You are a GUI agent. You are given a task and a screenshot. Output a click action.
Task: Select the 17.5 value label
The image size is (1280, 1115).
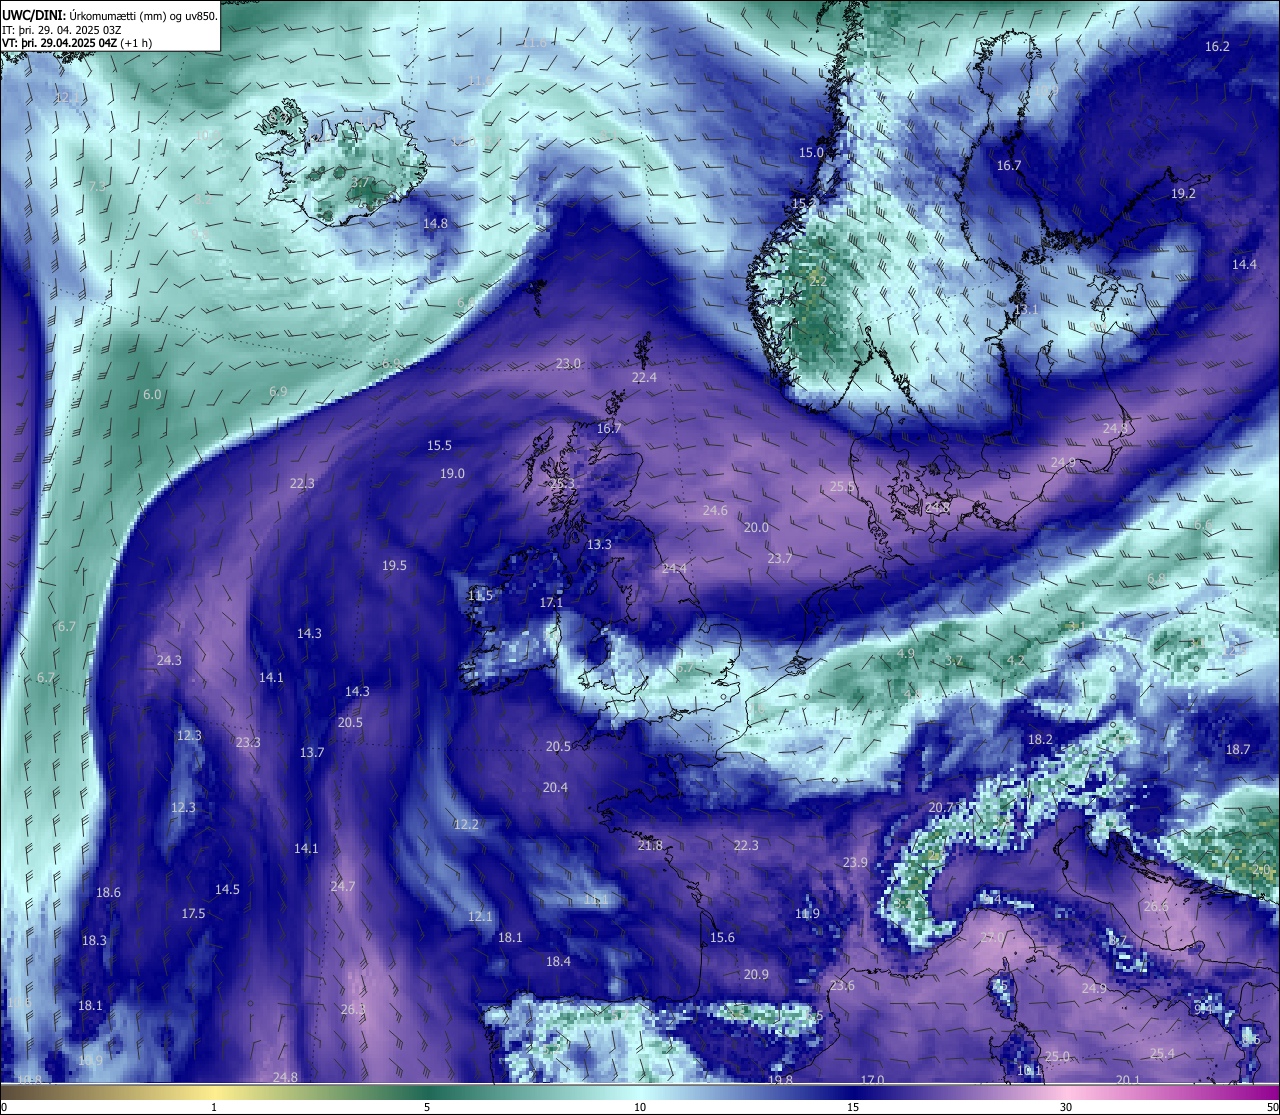click(x=193, y=913)
